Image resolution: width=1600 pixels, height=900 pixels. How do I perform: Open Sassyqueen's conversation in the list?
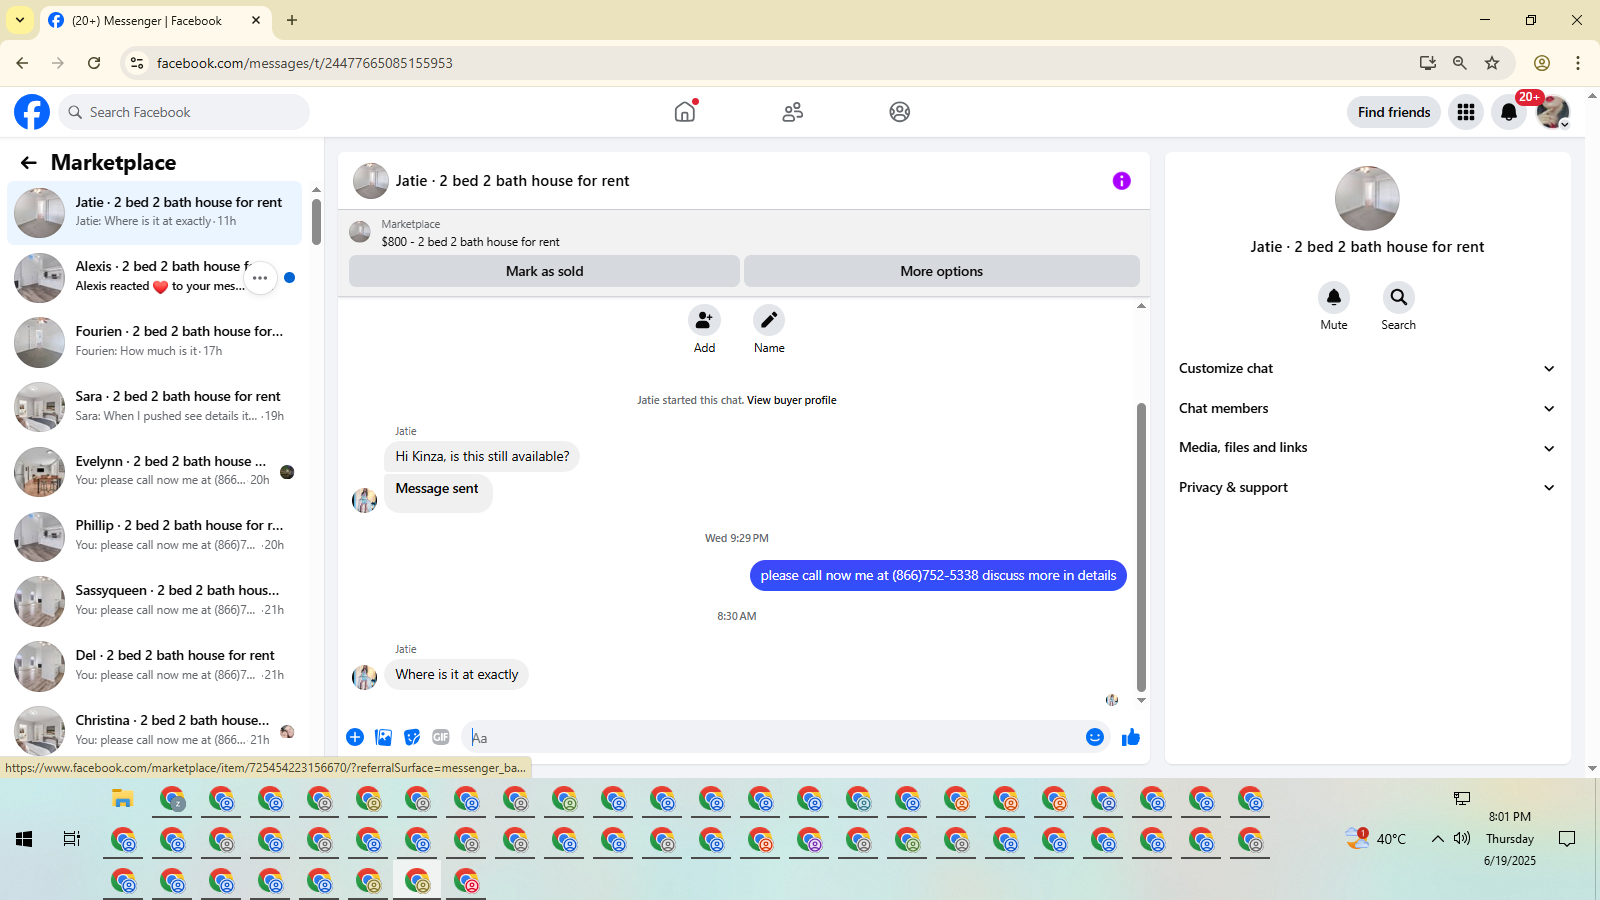(155, 601)
